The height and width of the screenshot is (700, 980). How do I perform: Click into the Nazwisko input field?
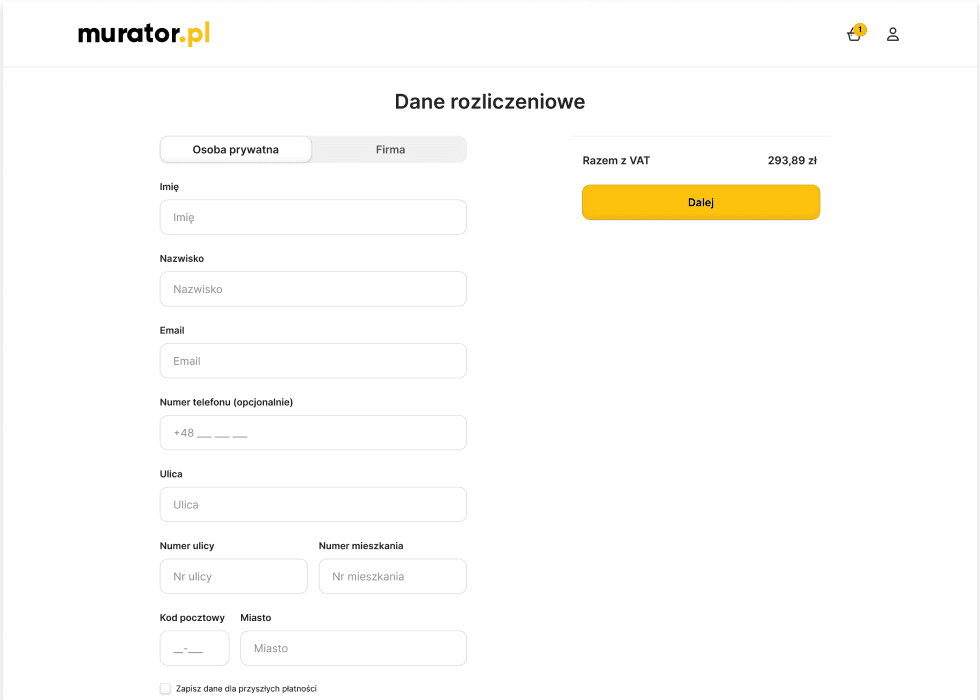pos(313,289)
